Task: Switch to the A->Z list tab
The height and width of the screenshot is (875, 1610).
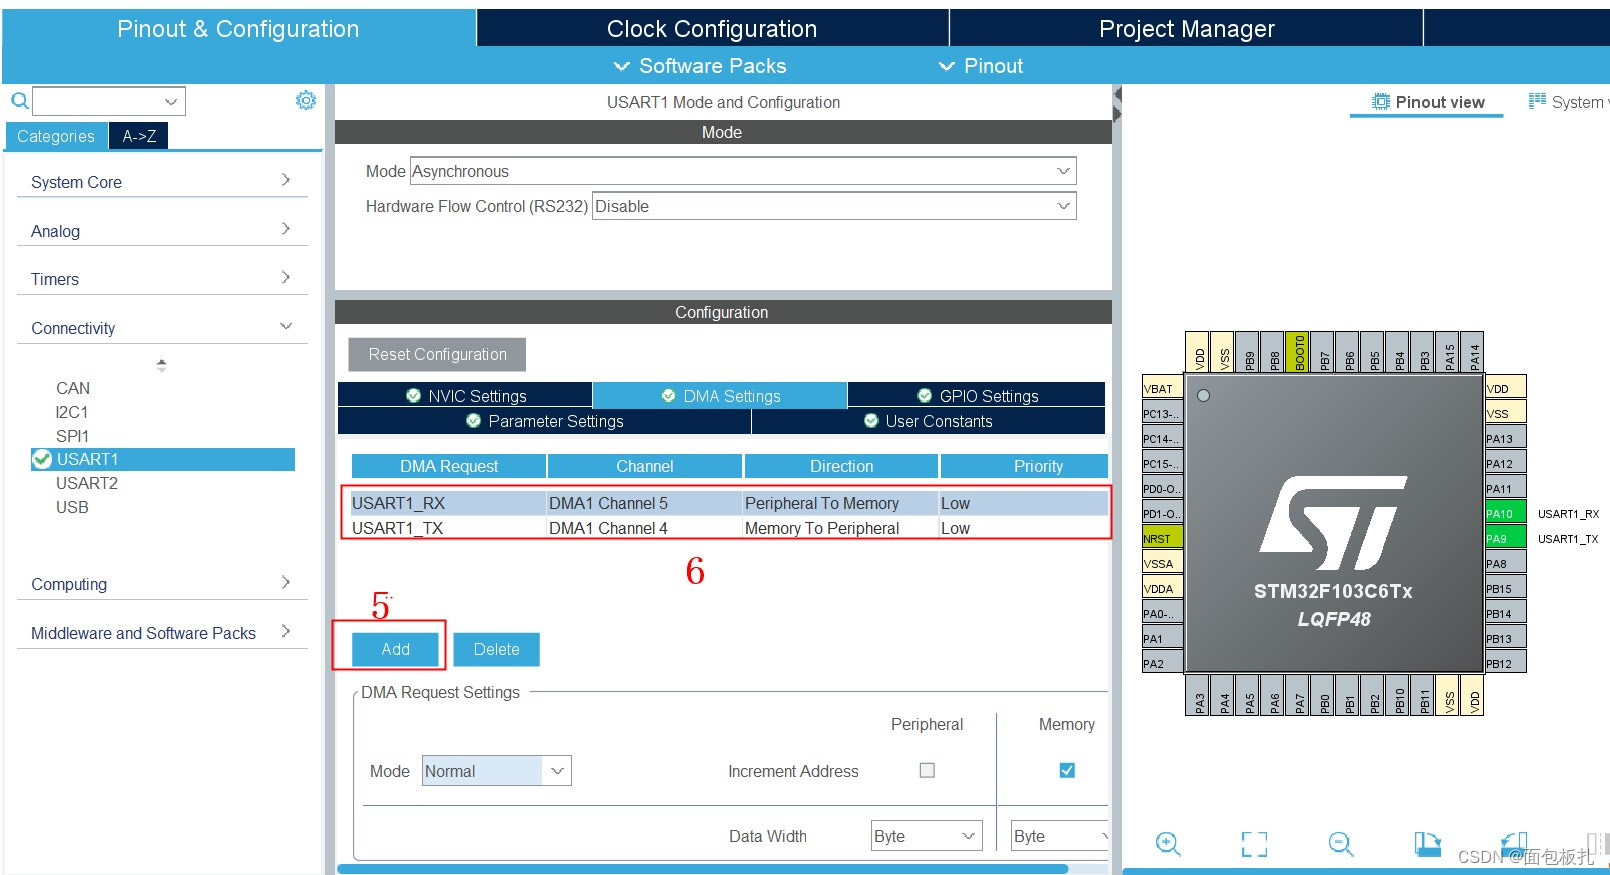Action: (x=139, y=136)
